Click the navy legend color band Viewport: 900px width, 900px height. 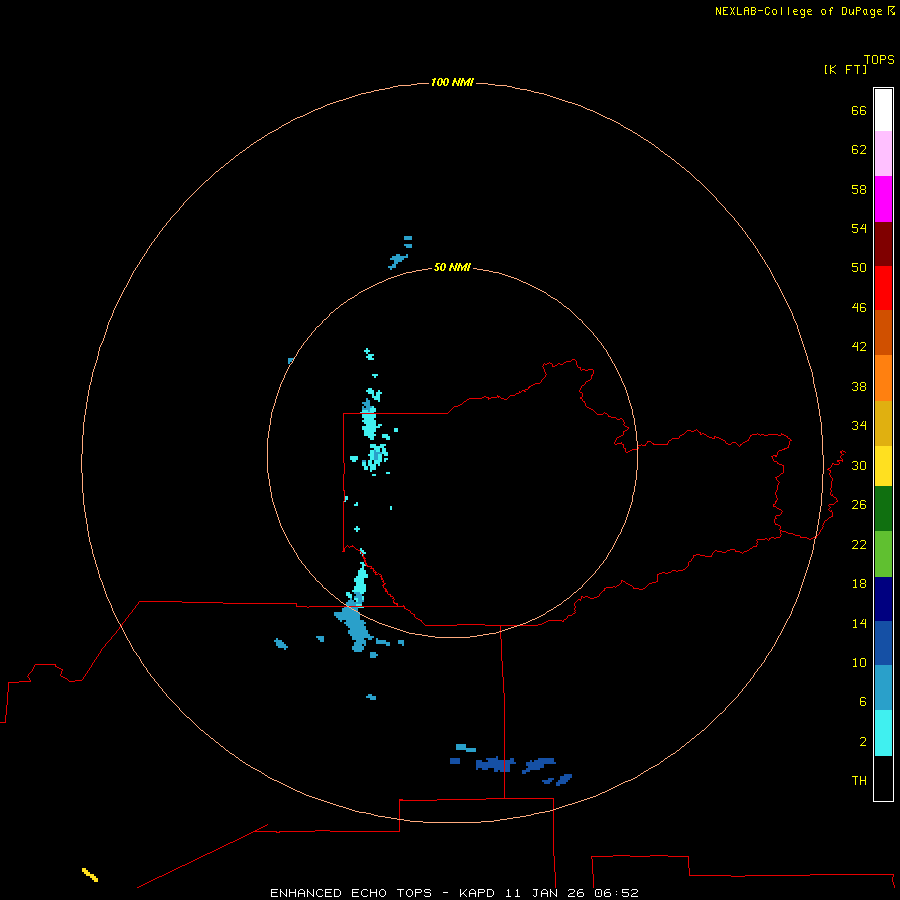click(x=883, y=599)
